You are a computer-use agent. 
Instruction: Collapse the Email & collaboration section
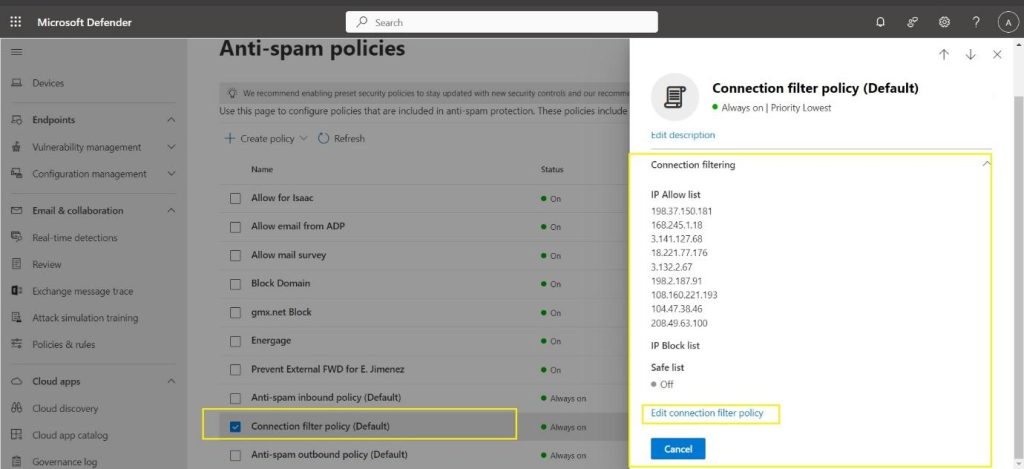(x=171, y=211)
